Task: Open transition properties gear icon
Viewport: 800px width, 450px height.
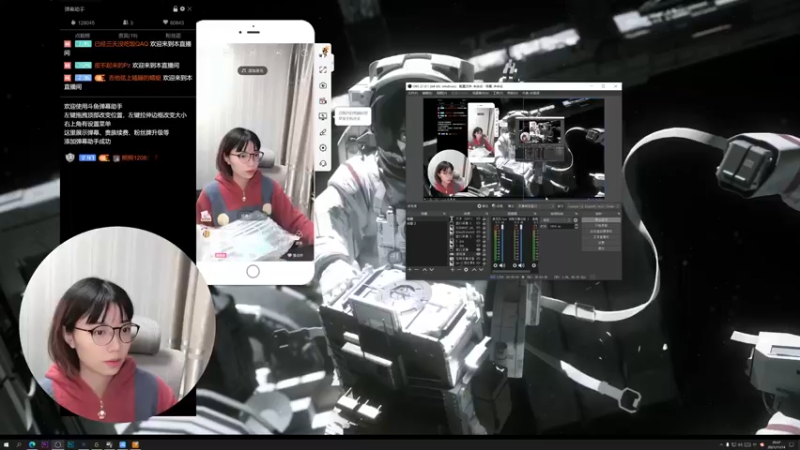Action: 576,220
